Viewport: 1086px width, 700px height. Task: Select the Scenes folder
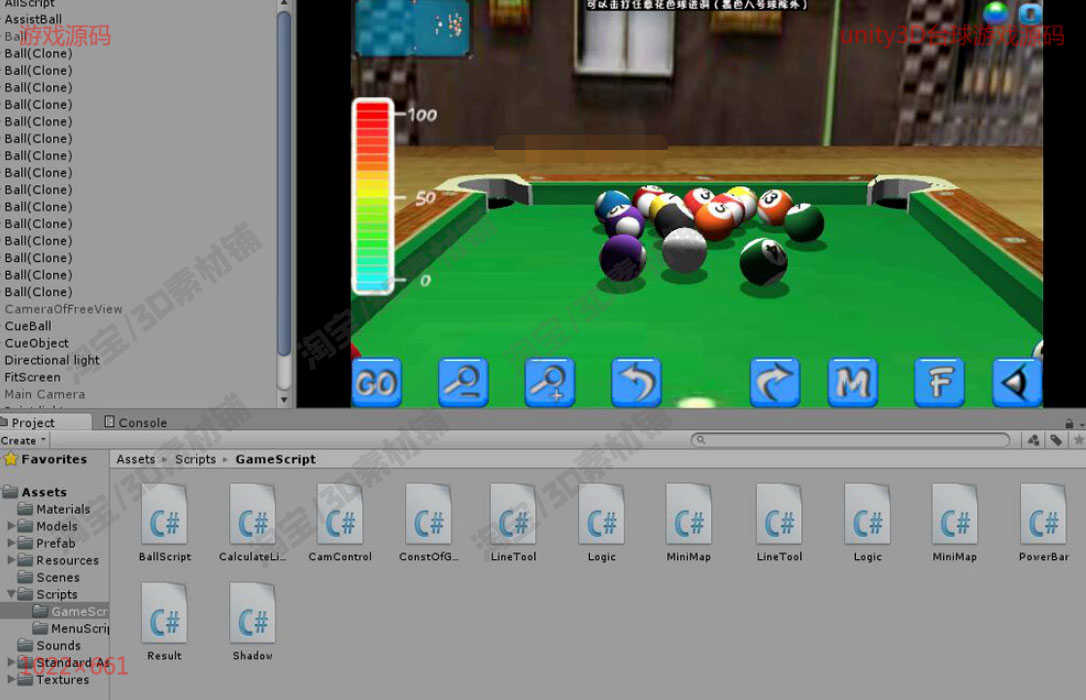pyautogui.click(x=48, y=577)
